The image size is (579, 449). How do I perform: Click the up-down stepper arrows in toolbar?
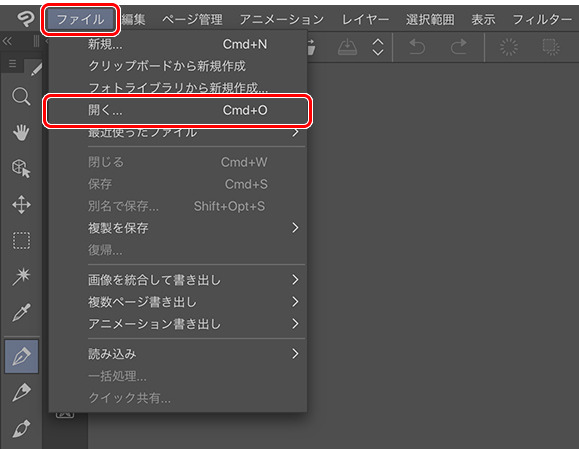click(378, 47)
